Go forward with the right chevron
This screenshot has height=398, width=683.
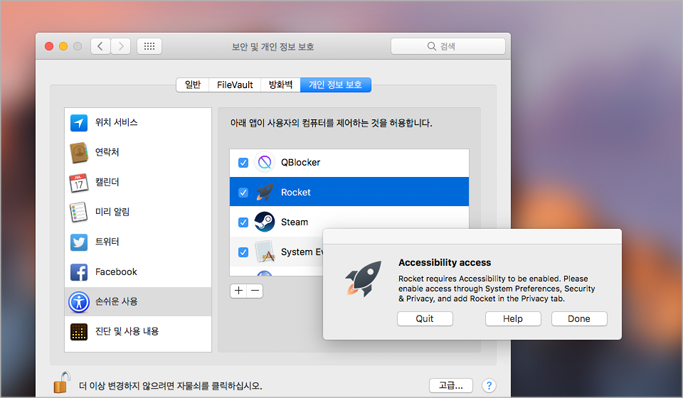click(x=121, y=46)
